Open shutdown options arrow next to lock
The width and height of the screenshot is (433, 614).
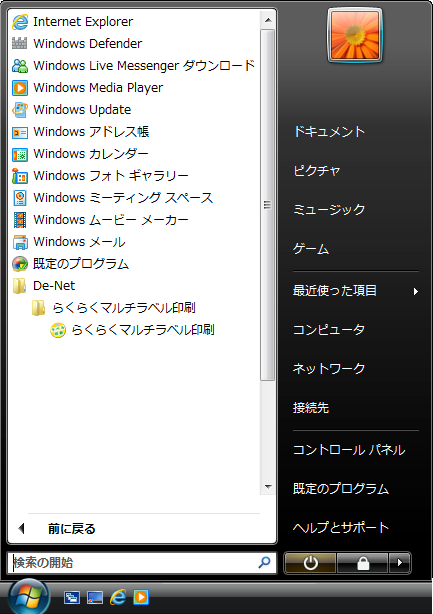click(400, 563)
